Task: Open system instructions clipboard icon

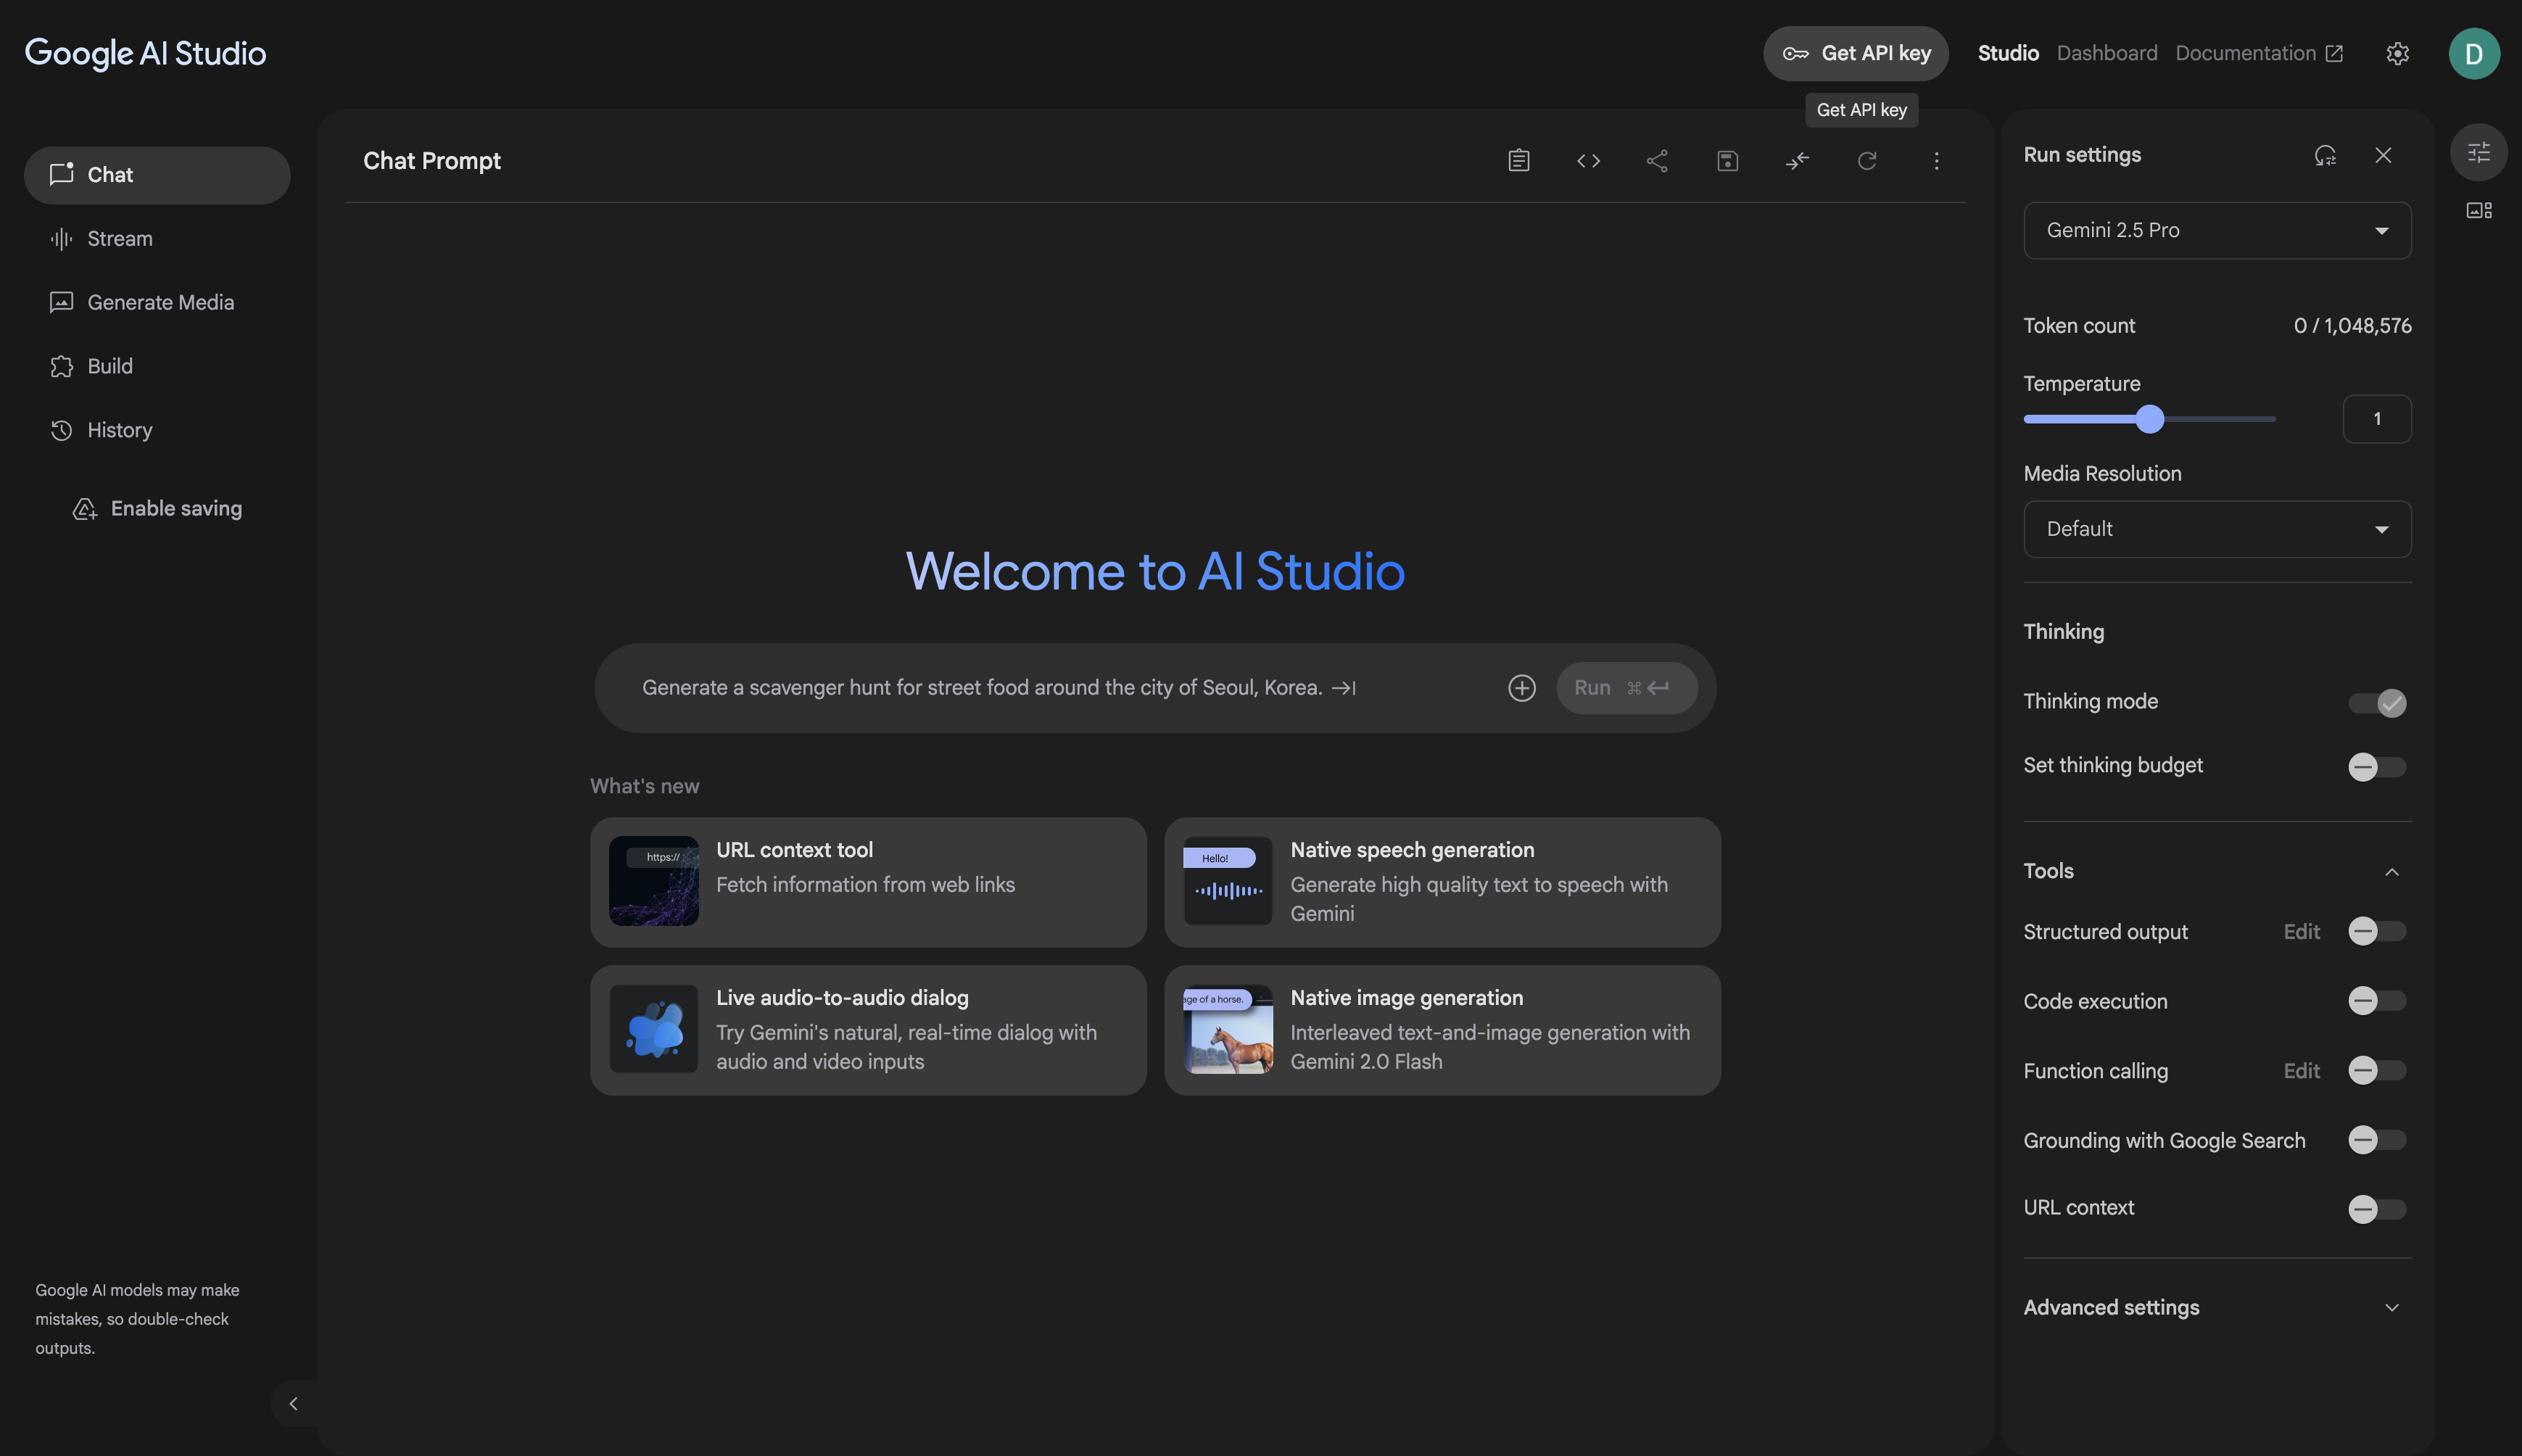Action: 1518,160
